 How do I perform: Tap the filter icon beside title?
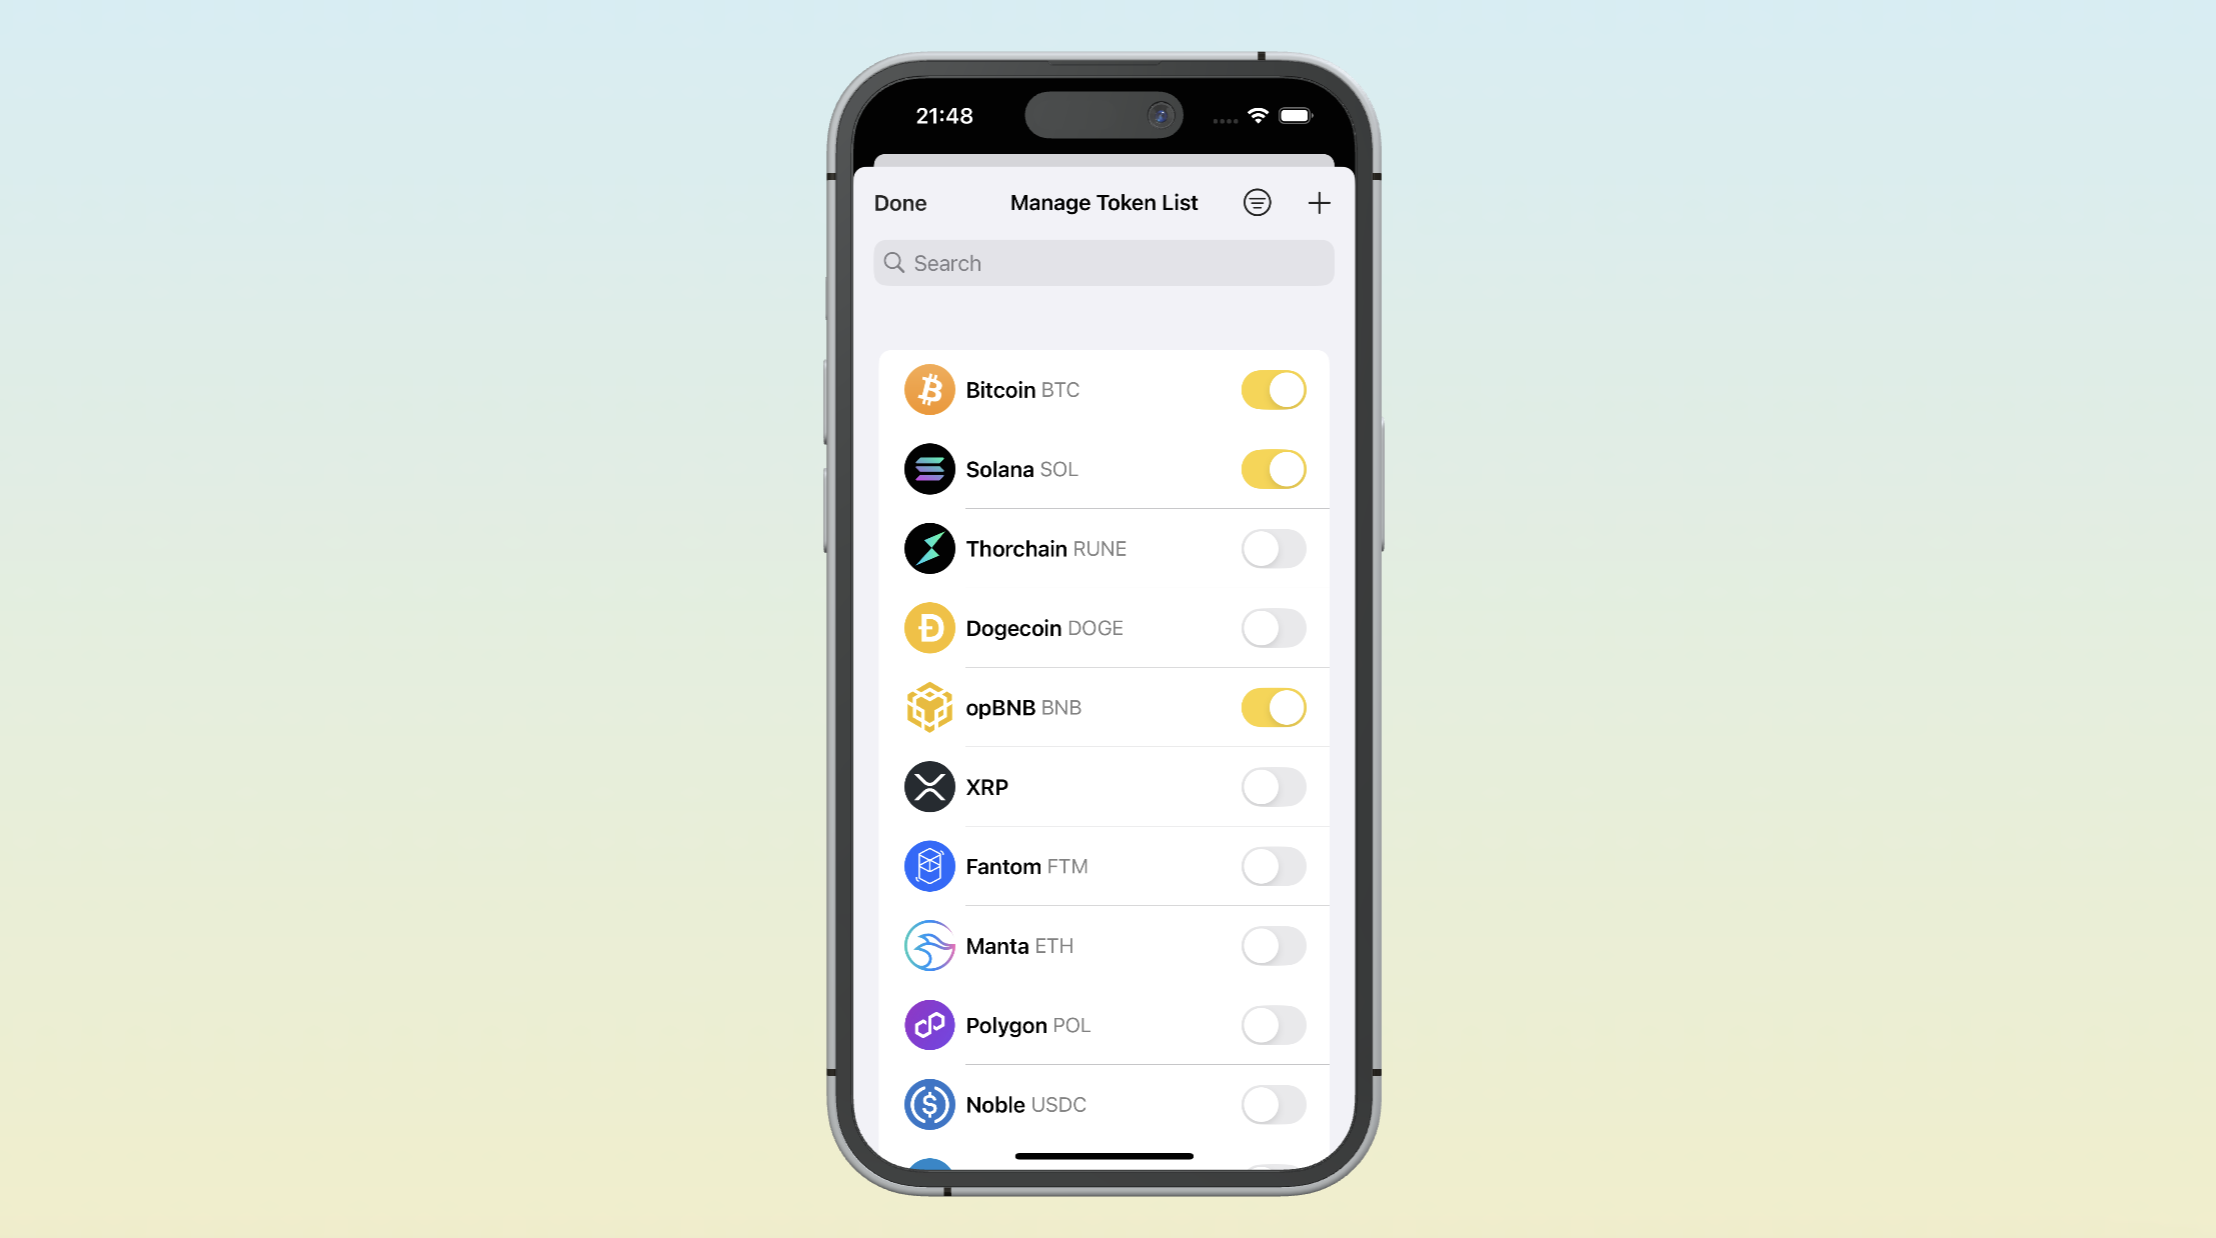[x=1257, y=199]
